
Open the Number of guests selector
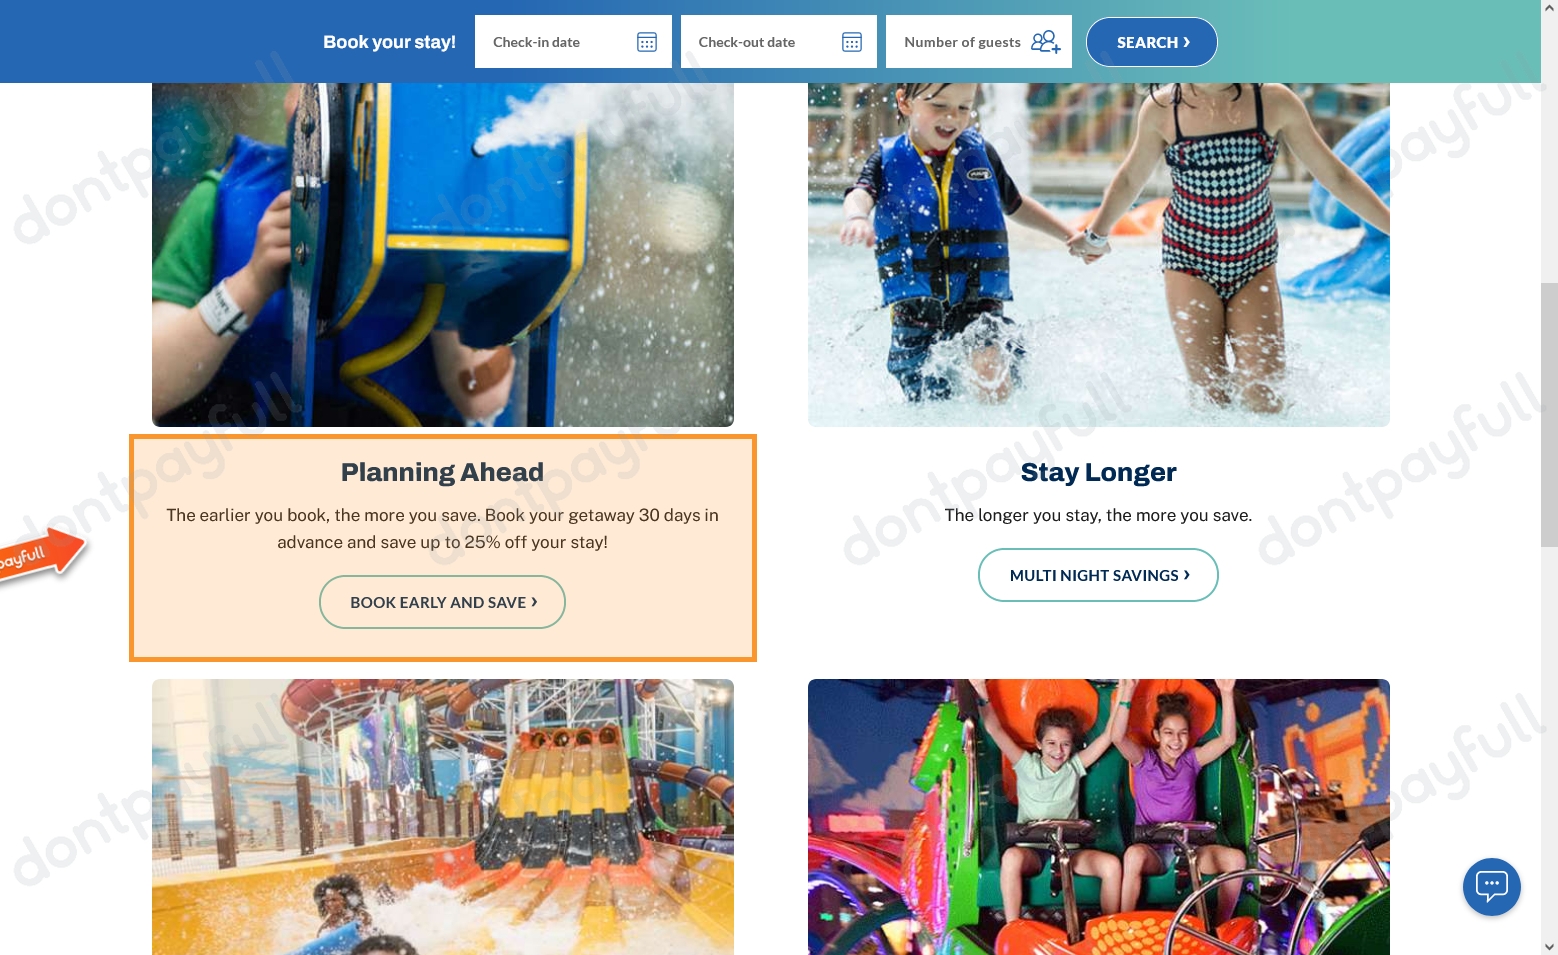978,42
